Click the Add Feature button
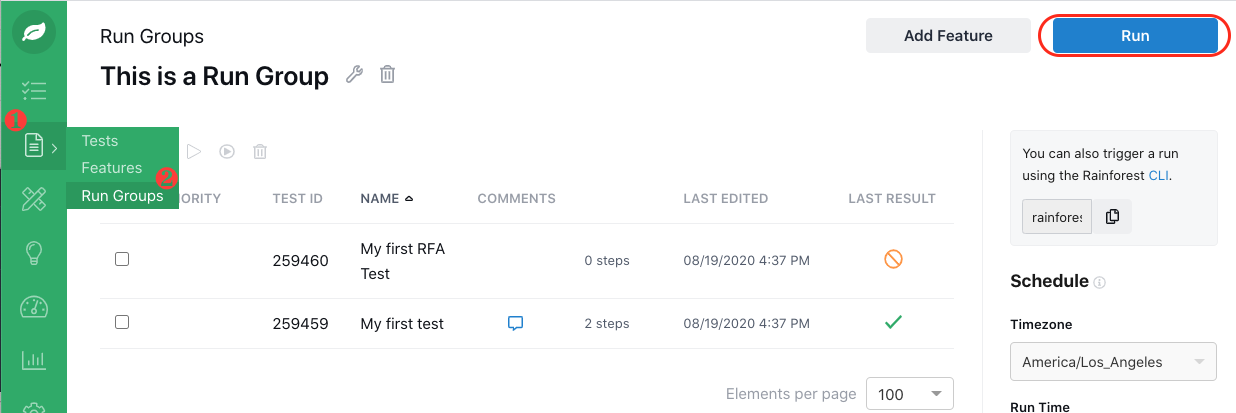The height and width of the screenshot is (413, 1236). click(948, 36)
